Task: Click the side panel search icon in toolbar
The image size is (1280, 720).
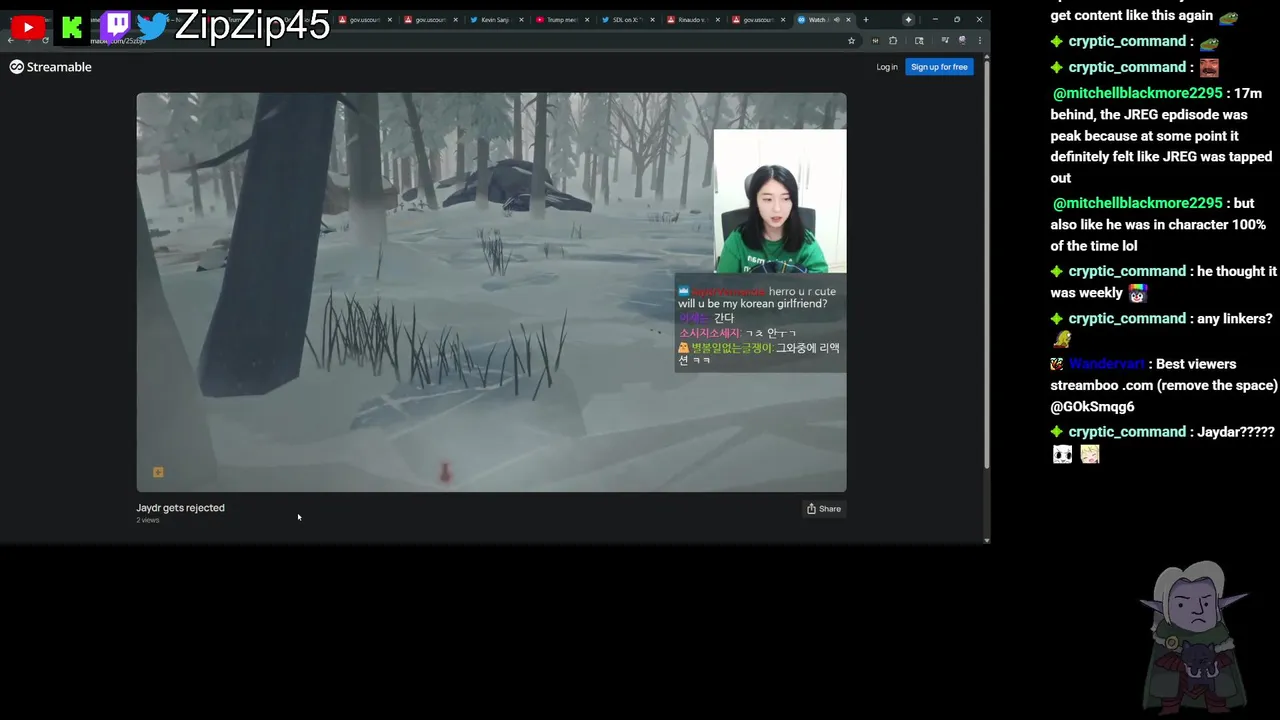Action: tap(919, 40)
